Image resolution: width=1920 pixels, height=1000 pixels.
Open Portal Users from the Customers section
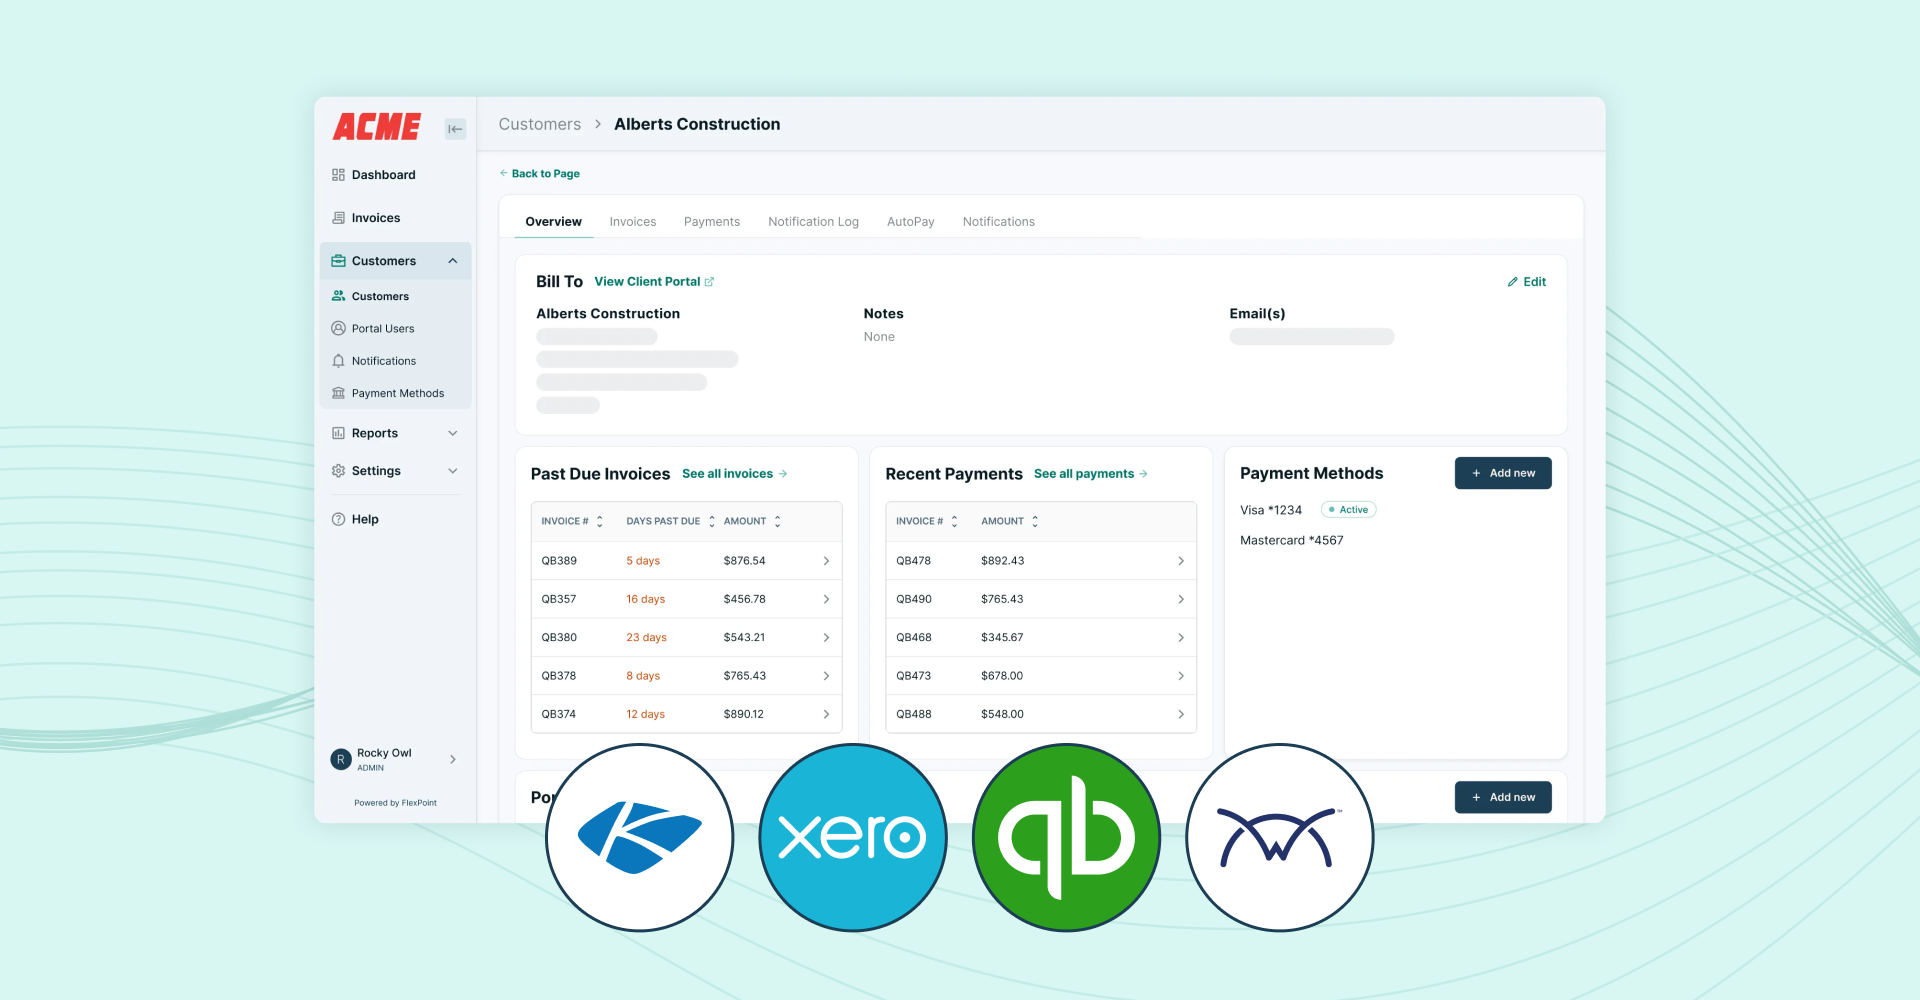[382, 328]
